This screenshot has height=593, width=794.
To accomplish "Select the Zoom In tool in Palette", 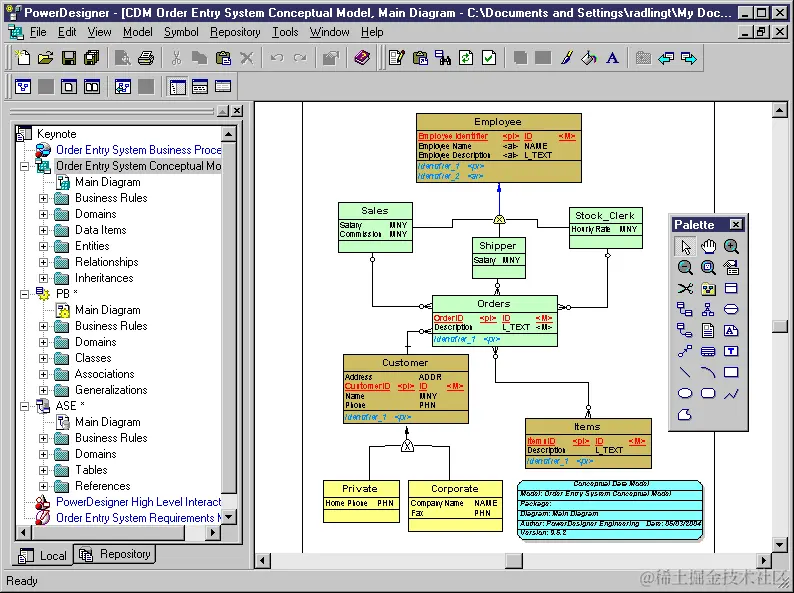I will [731, 247].
